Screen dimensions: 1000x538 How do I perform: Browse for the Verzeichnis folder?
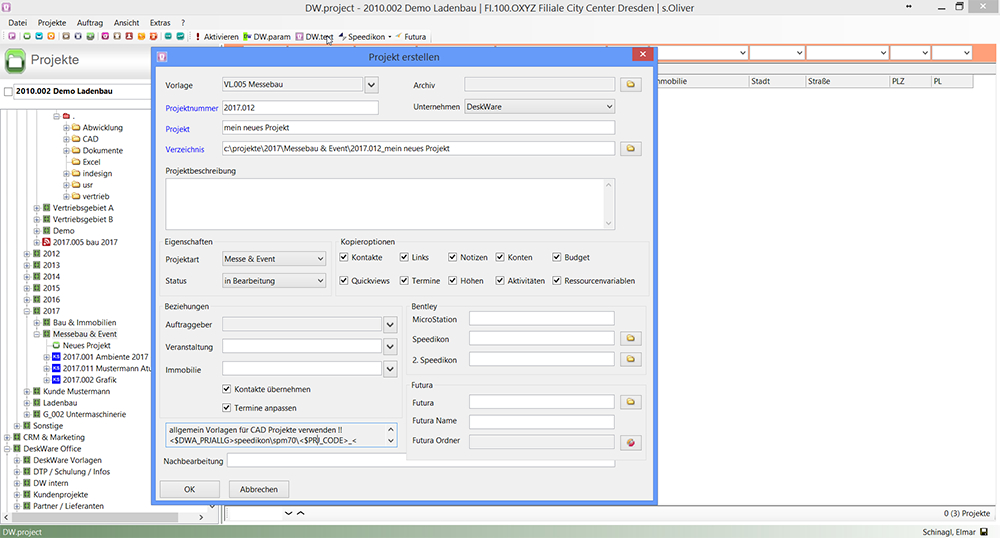coord(631,149)
